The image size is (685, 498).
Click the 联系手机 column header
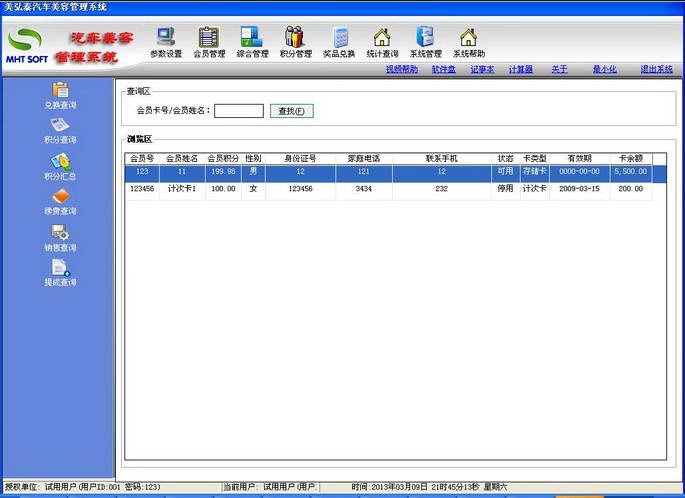[442, 159]
